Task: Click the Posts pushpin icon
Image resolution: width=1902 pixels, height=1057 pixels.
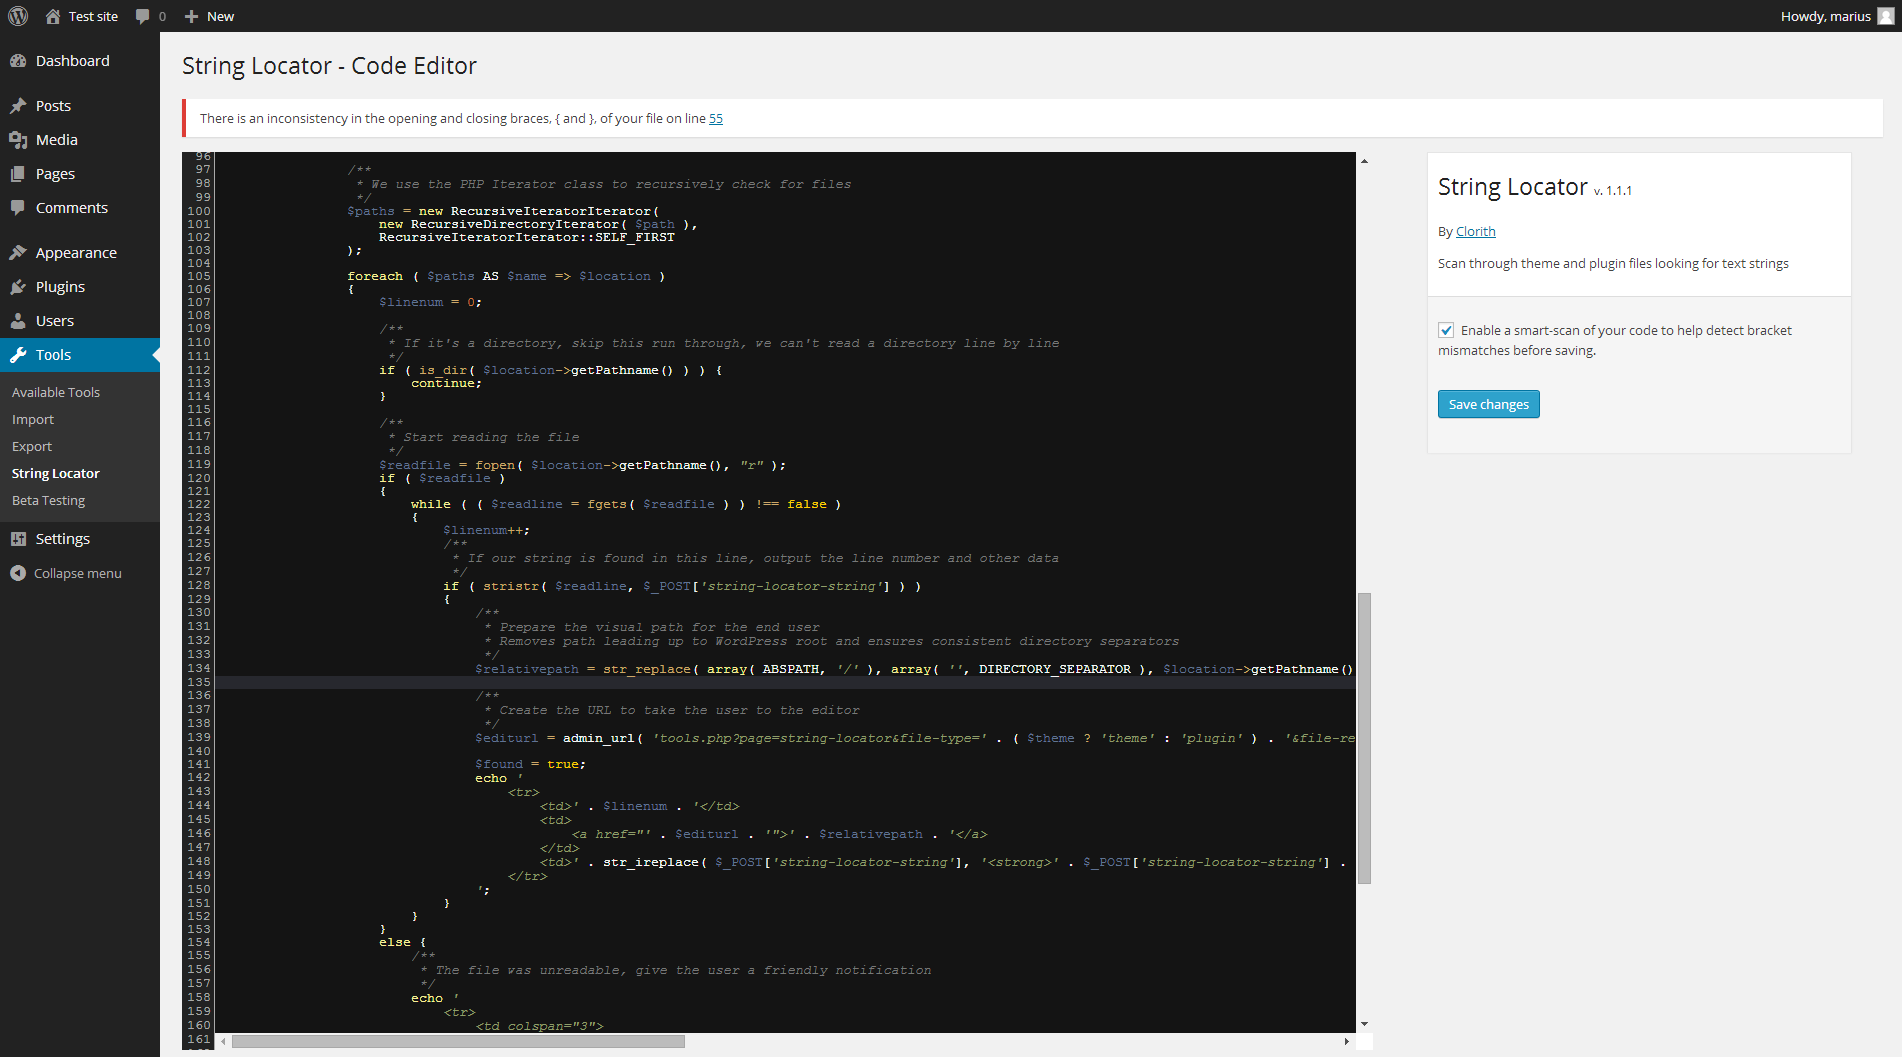Action: 18,106
